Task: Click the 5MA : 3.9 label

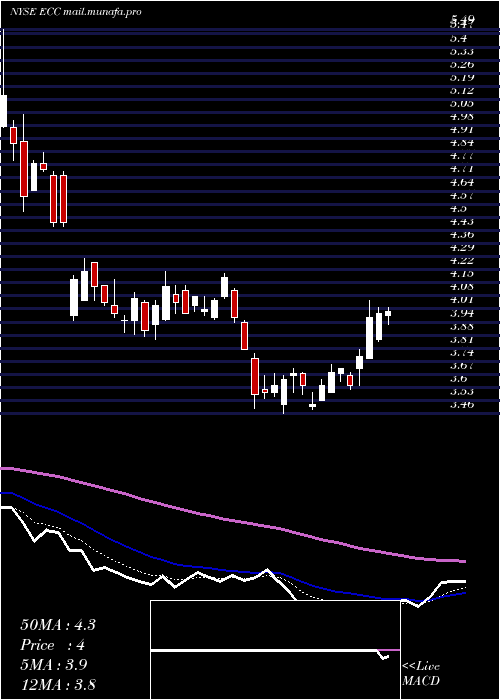Action: pyautogui.click(x=54, y=664)
